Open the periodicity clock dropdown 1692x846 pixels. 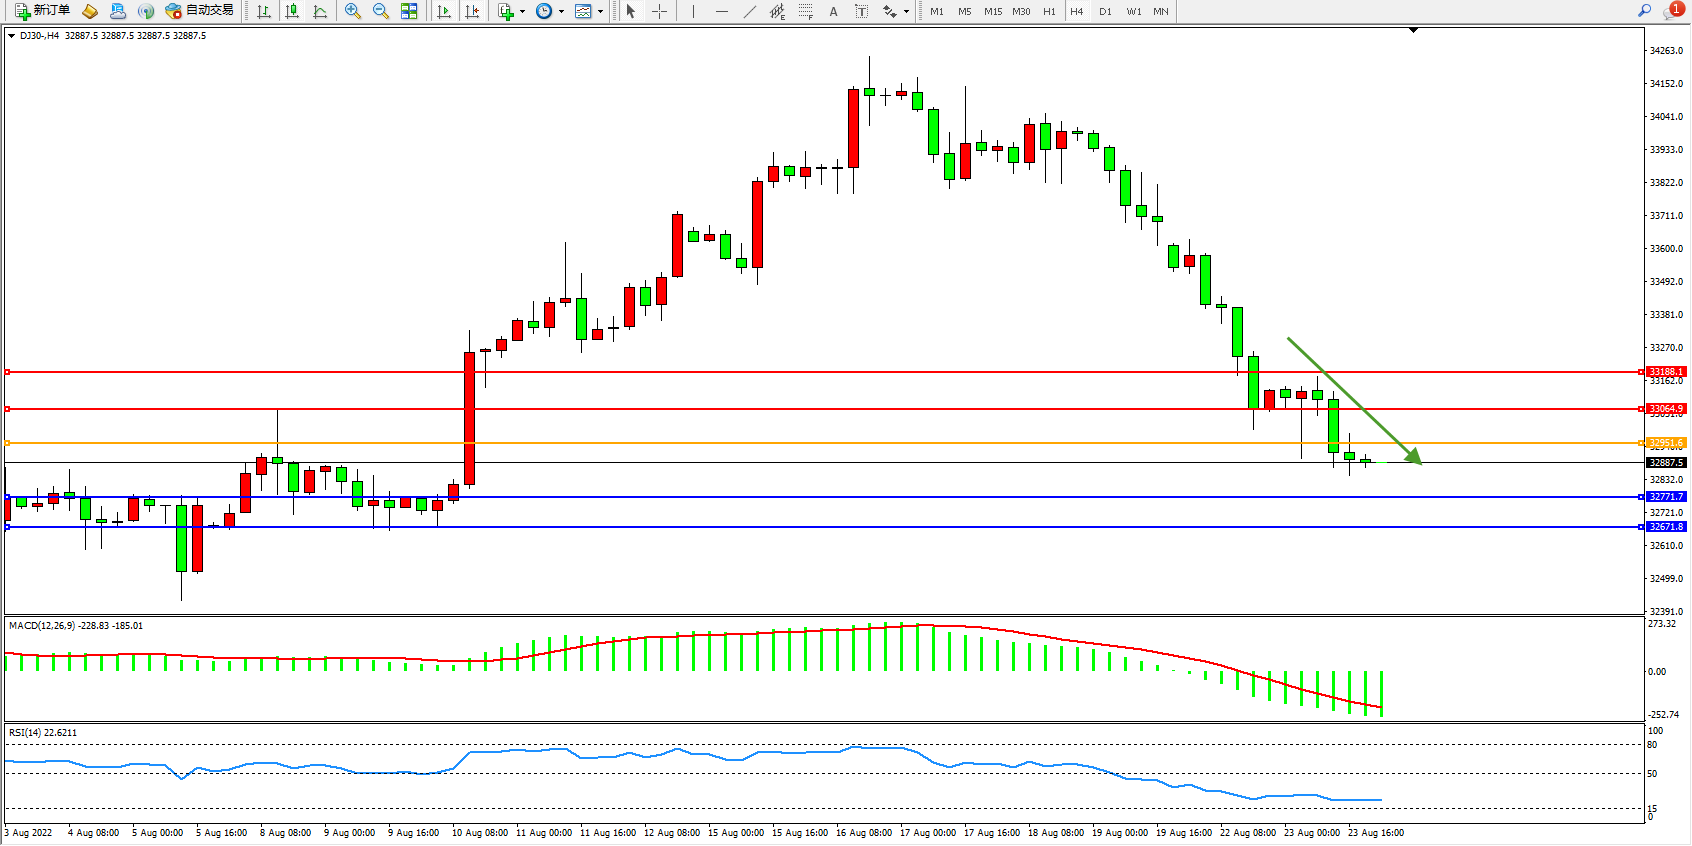coord(561,12)
